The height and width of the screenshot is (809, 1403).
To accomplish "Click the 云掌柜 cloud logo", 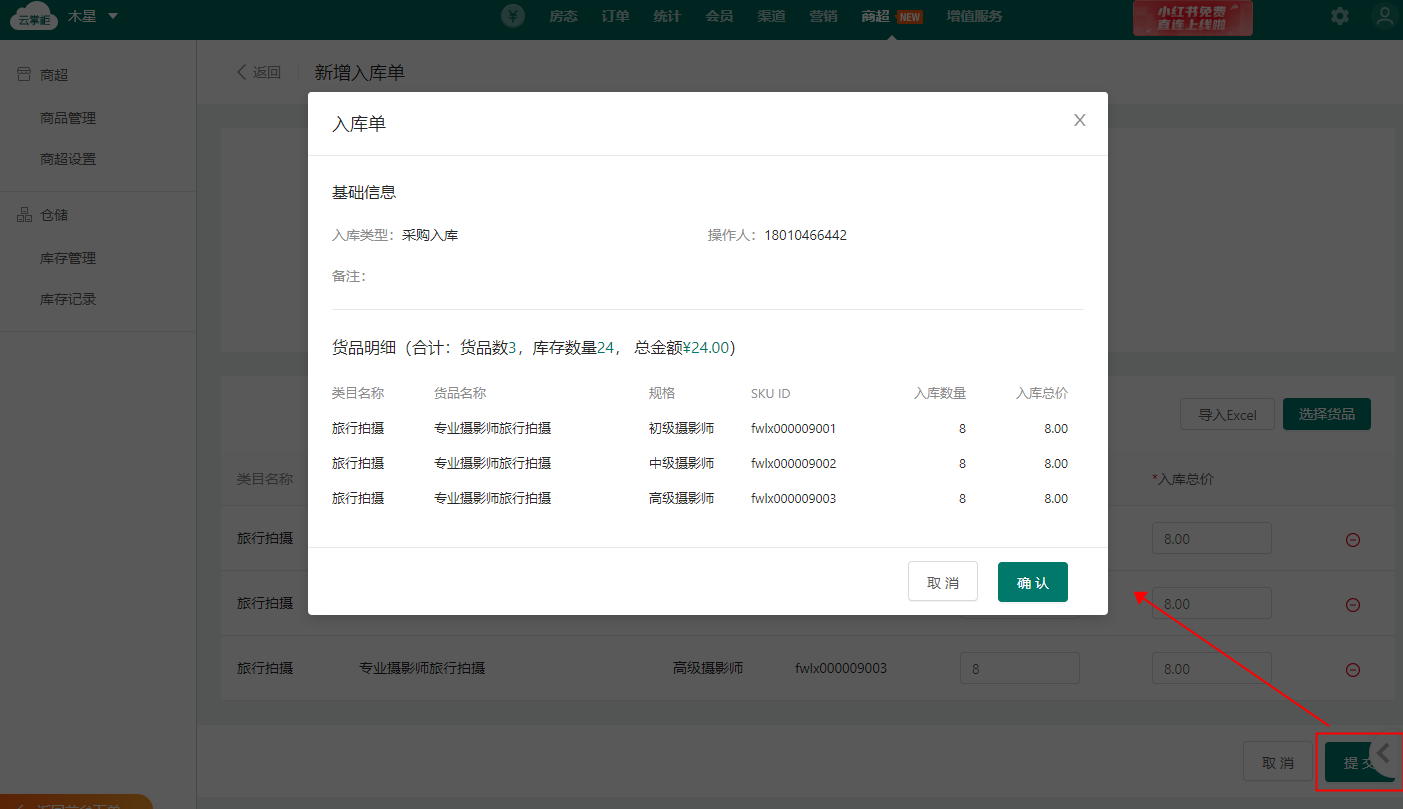I will pos(33,16).
